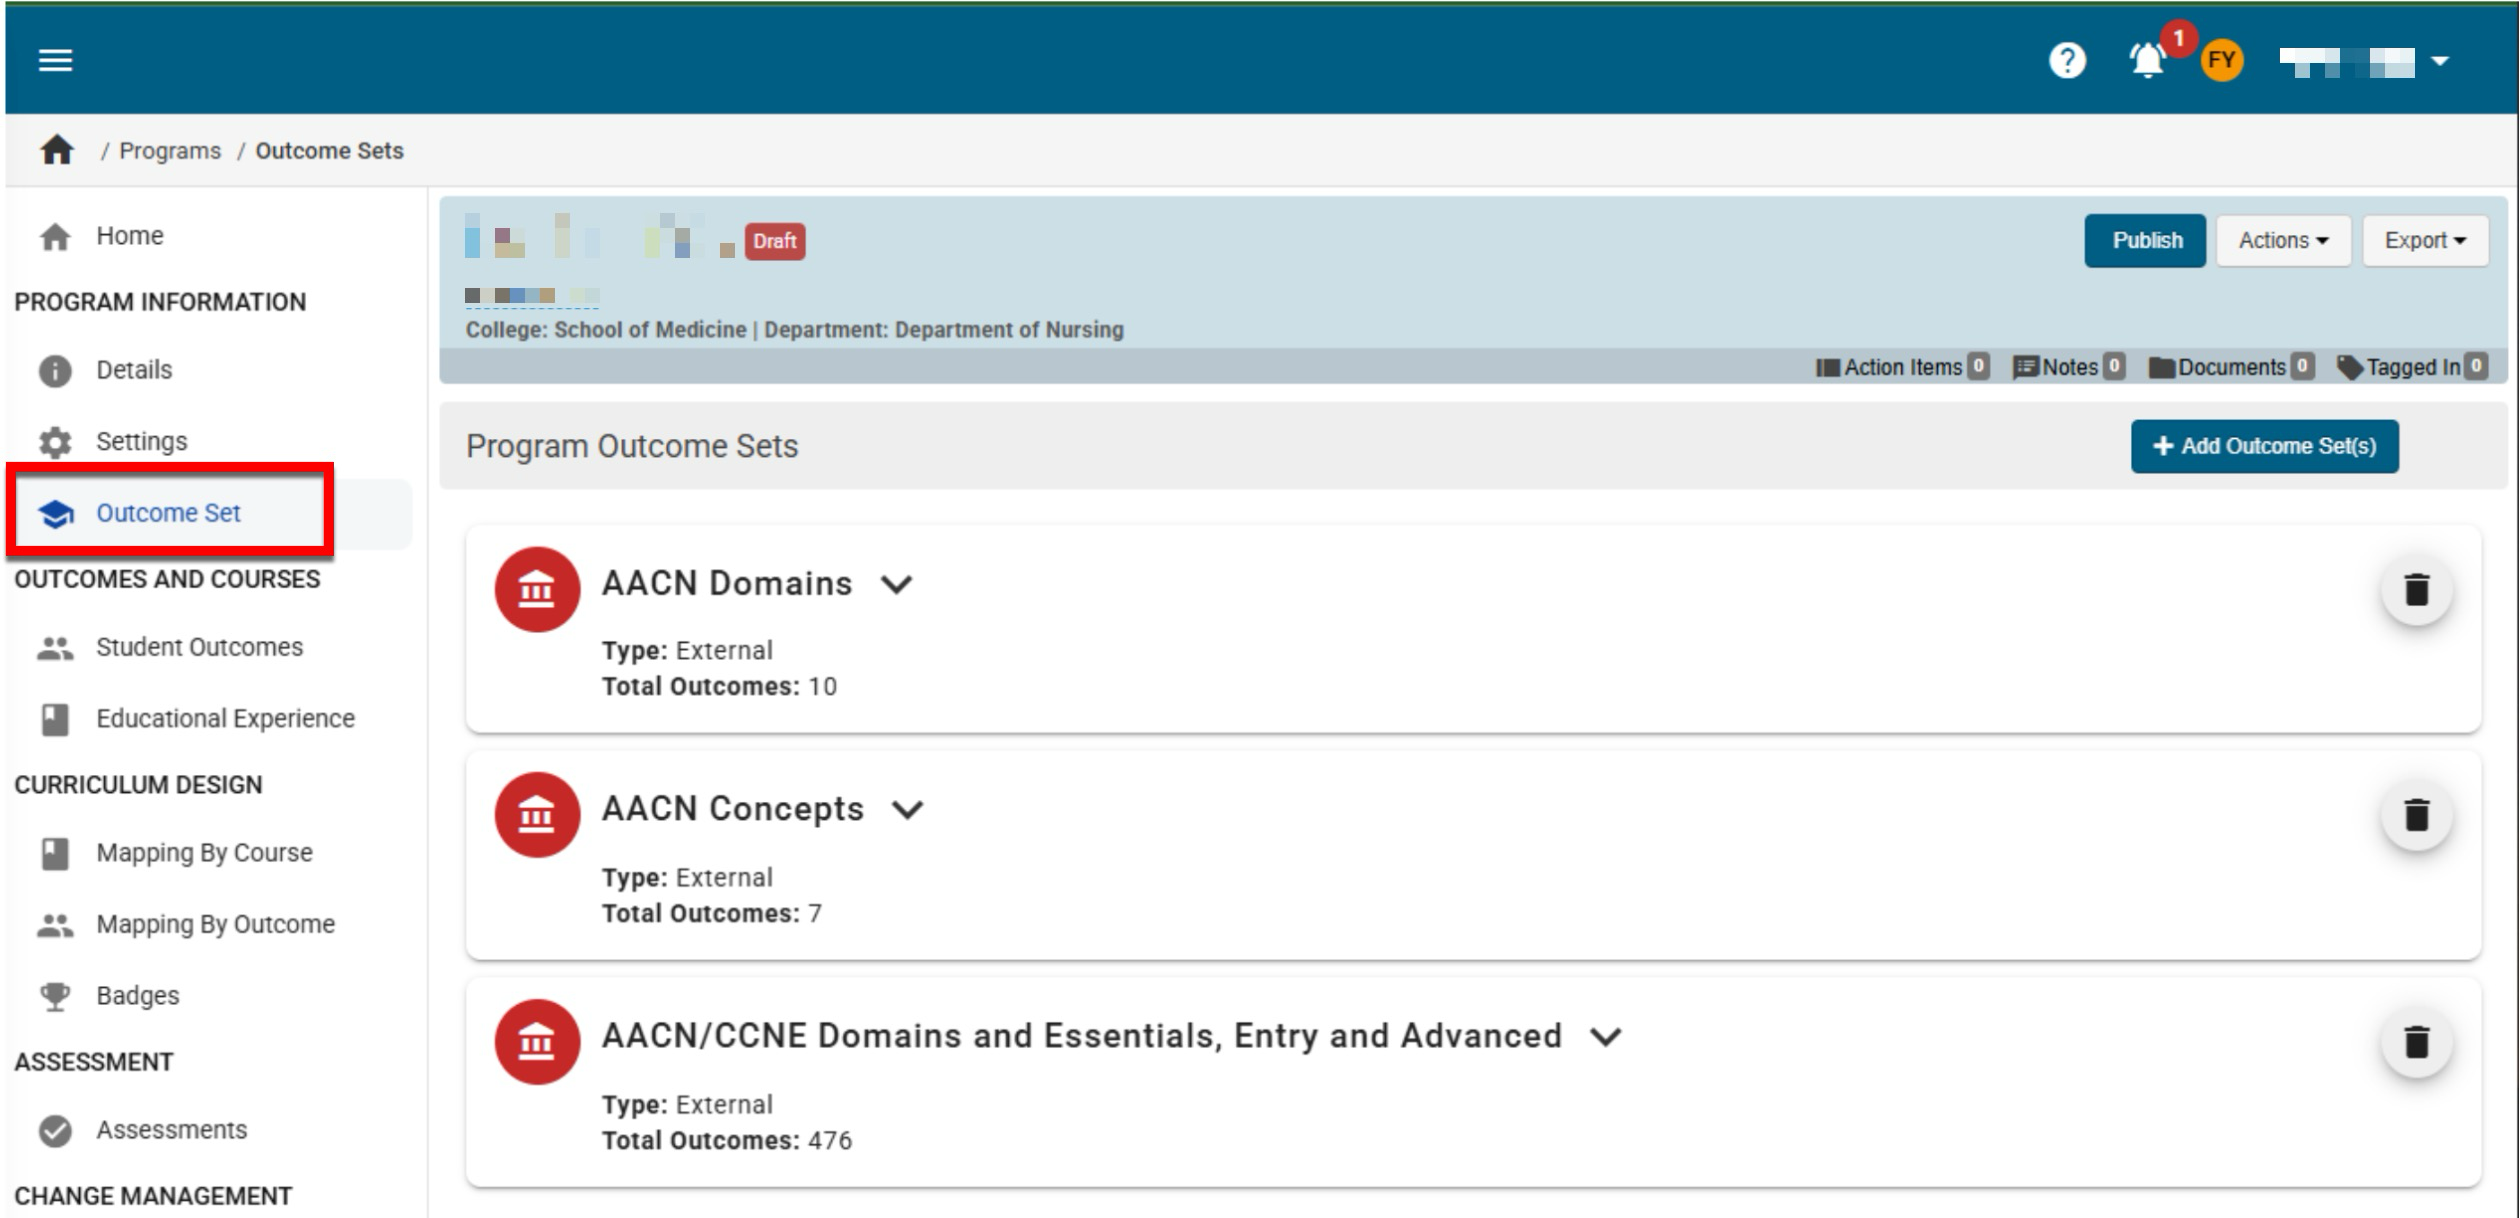Open Mapping By Course in sidebar
Screen dimensions: 2520x1218
tap(204, 853)
